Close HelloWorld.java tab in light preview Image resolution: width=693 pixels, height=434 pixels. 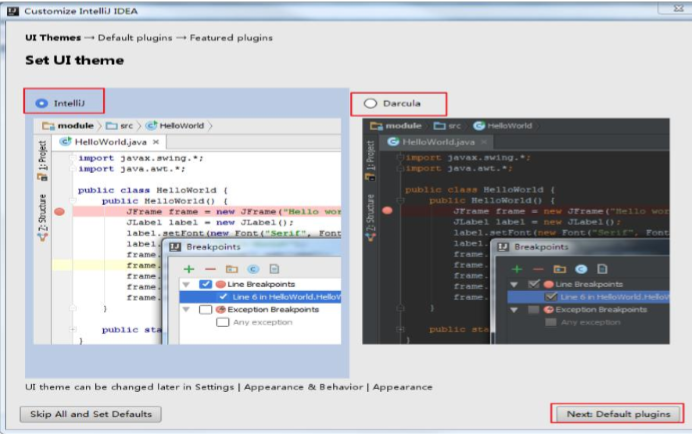pyautogui.click(x=156, y=142)
